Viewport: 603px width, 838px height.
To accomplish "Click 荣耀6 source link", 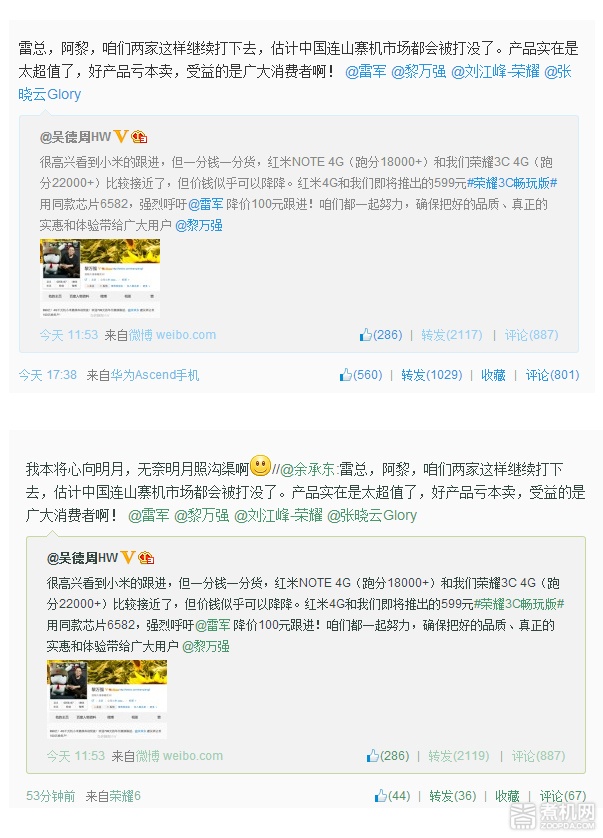I will pos(125,796).
